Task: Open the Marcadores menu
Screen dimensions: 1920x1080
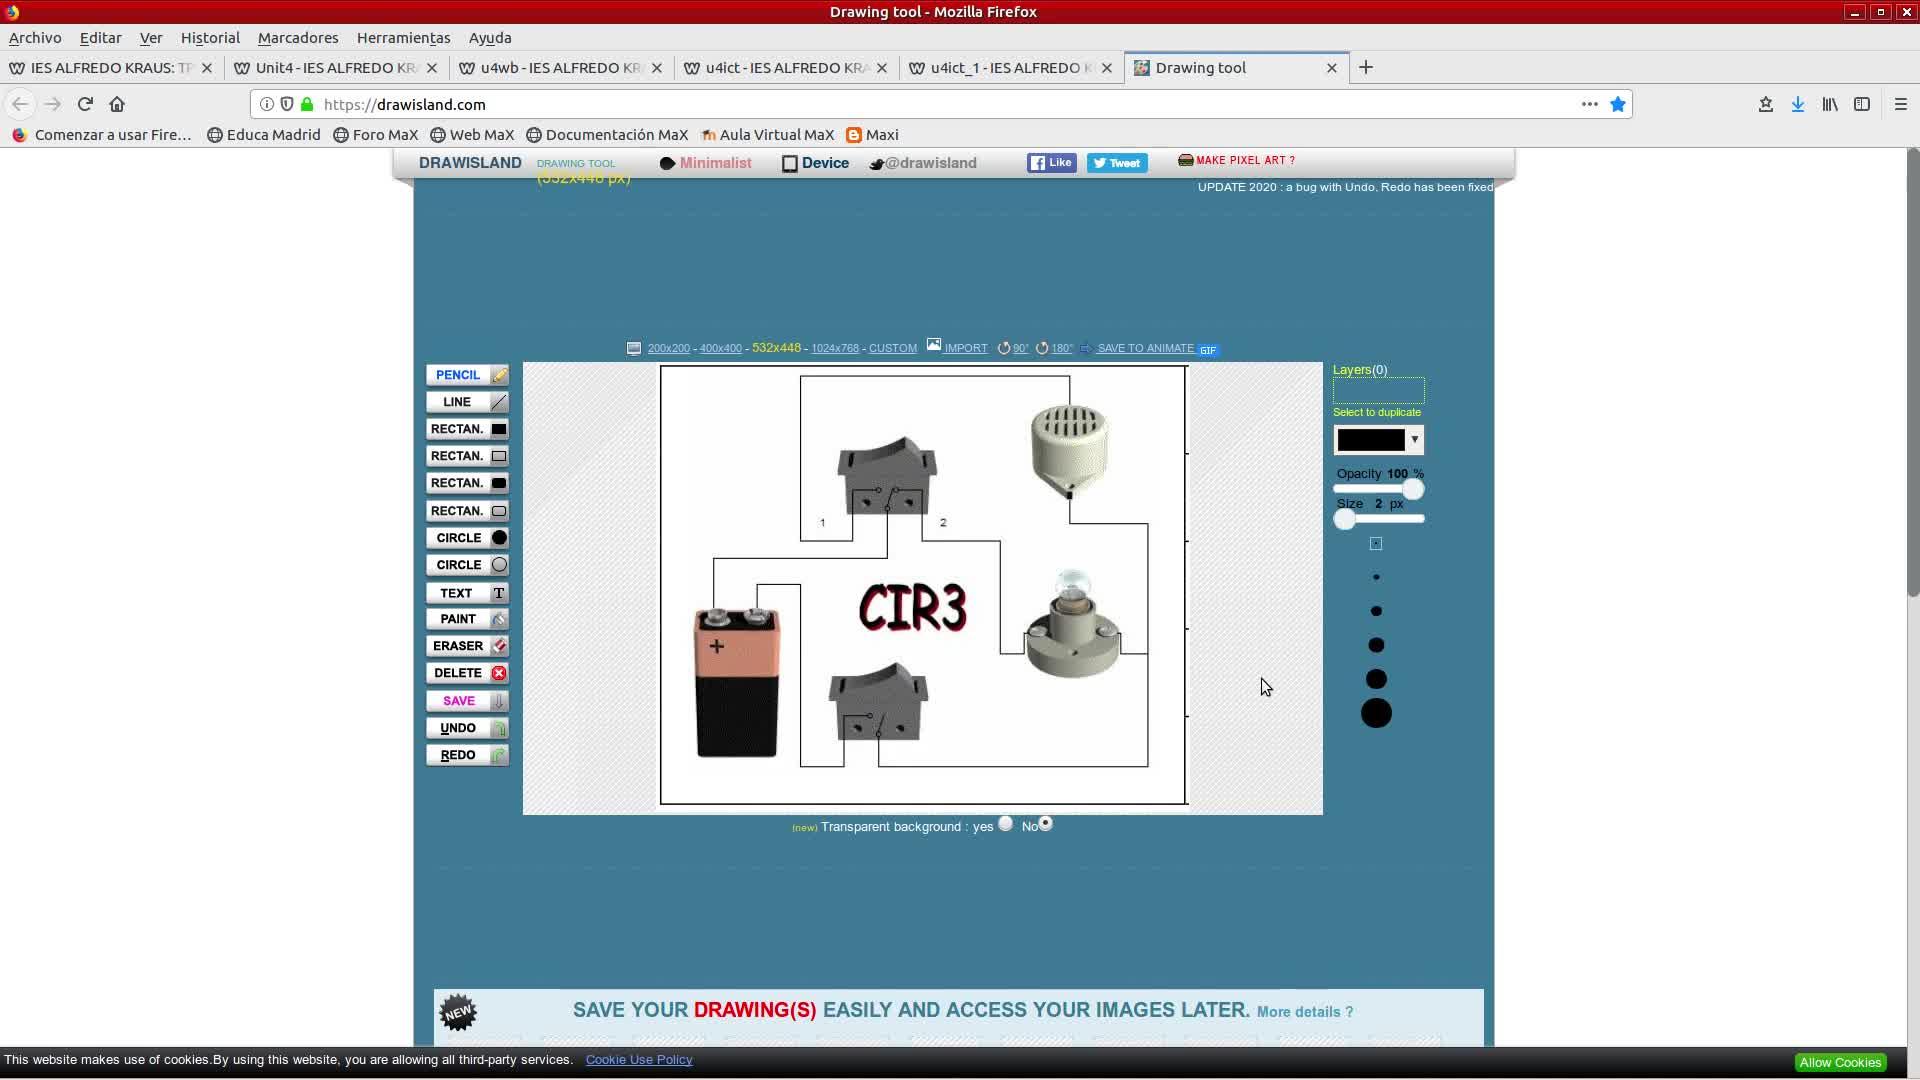Action: pos(298,38)
